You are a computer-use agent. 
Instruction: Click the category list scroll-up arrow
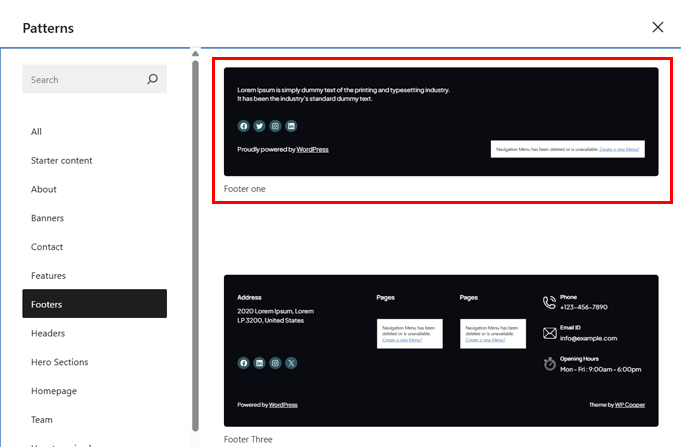(195, 53)
